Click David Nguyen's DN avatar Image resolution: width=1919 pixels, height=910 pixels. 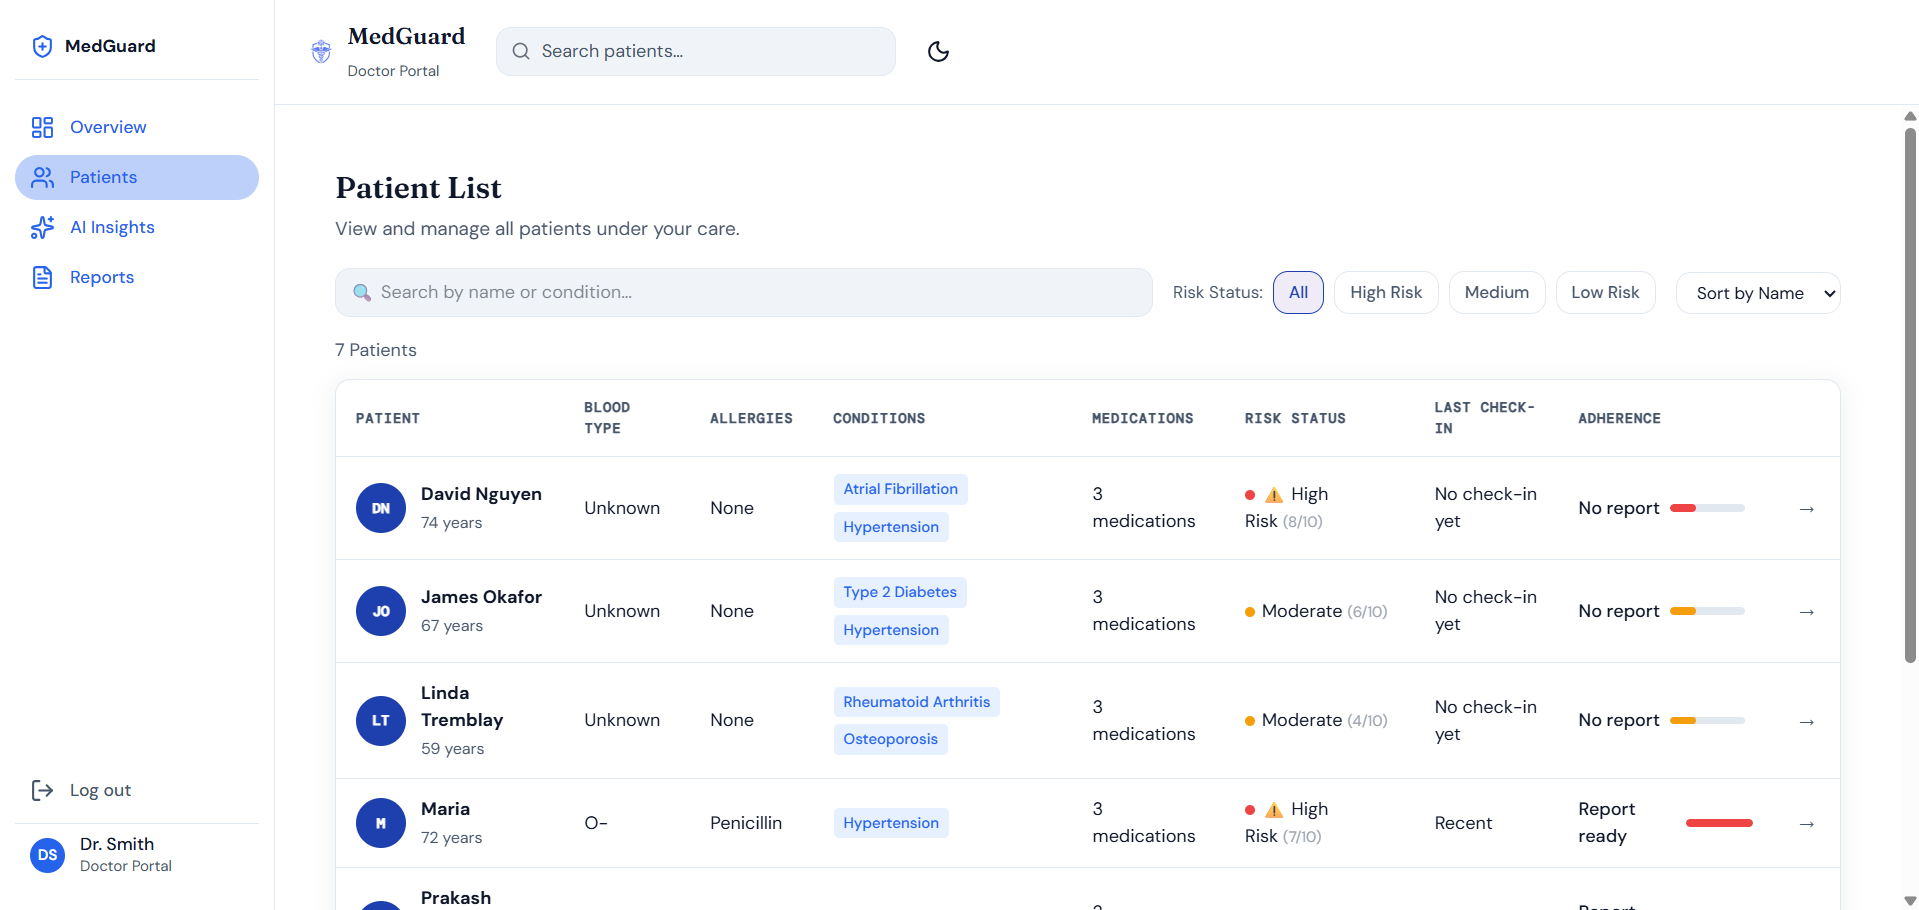381,508
